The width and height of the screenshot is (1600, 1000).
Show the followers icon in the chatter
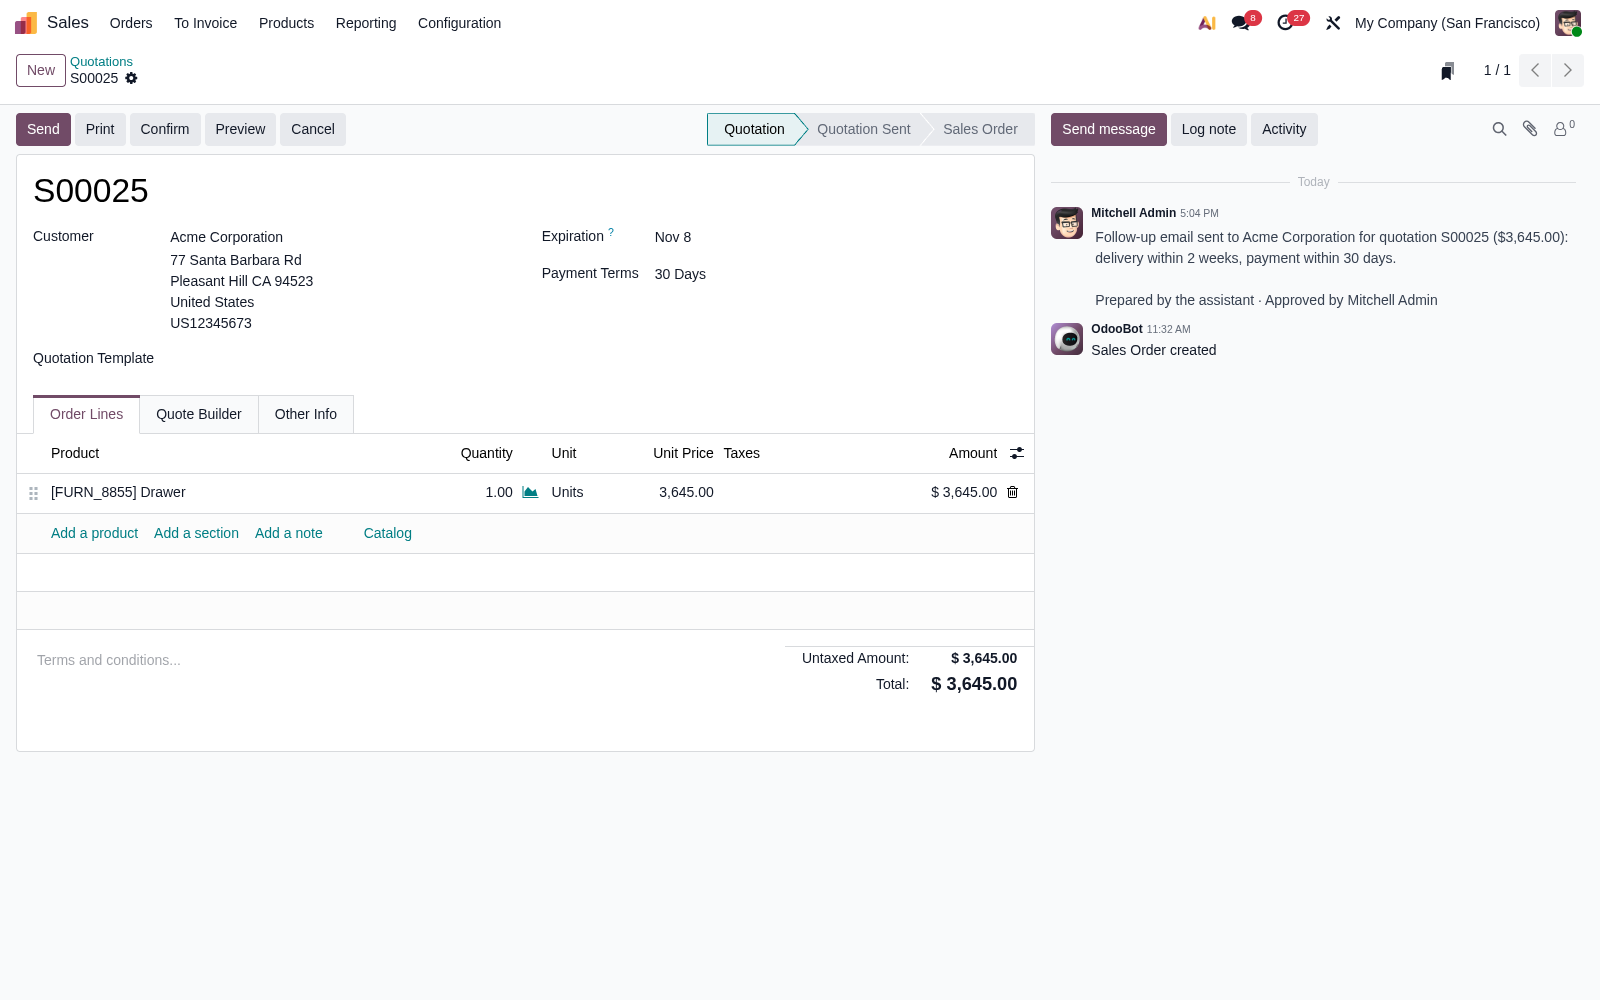coord(1564,129)
